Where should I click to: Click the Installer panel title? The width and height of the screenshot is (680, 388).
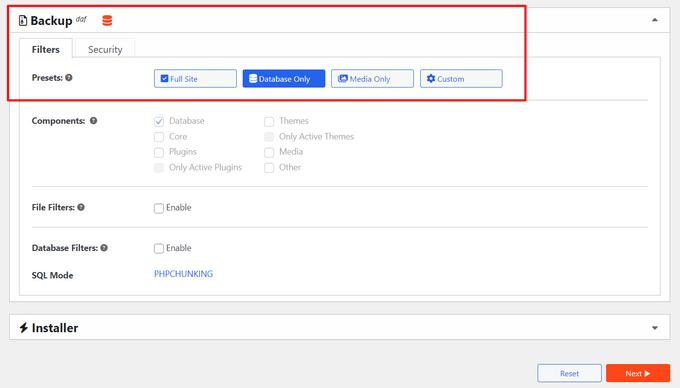pyautogui.click(x=55, y=328)
